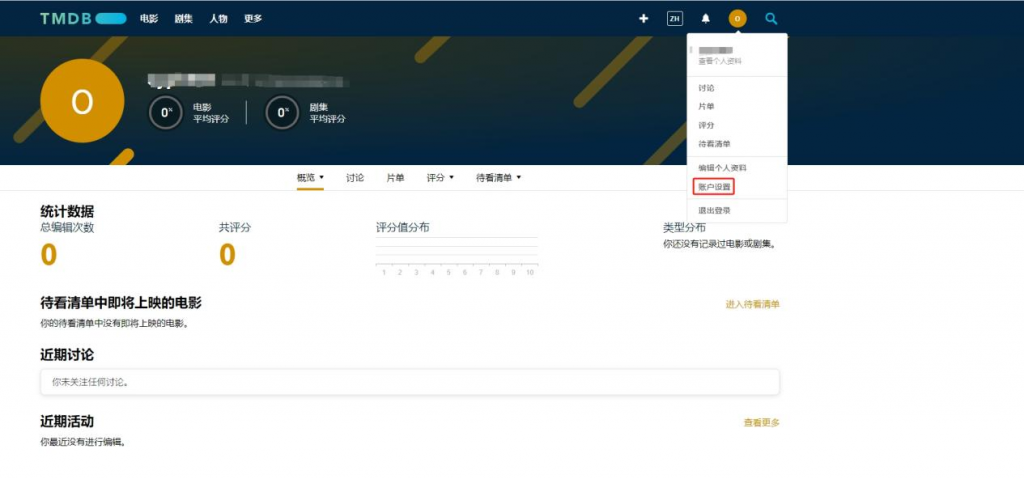Choose 待看清单 in the avatar dropdown menu
Image resolution: width=1024 pixels, height=479 pixels.
point(714,144)
